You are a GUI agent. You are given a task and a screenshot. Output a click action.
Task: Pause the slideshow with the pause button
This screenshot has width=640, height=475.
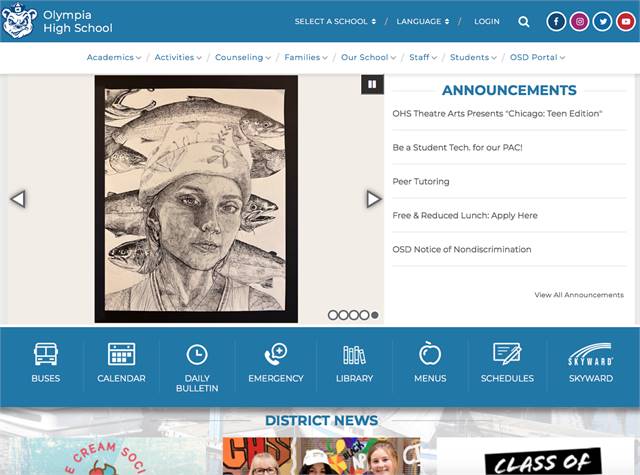(x=372, y=84)
